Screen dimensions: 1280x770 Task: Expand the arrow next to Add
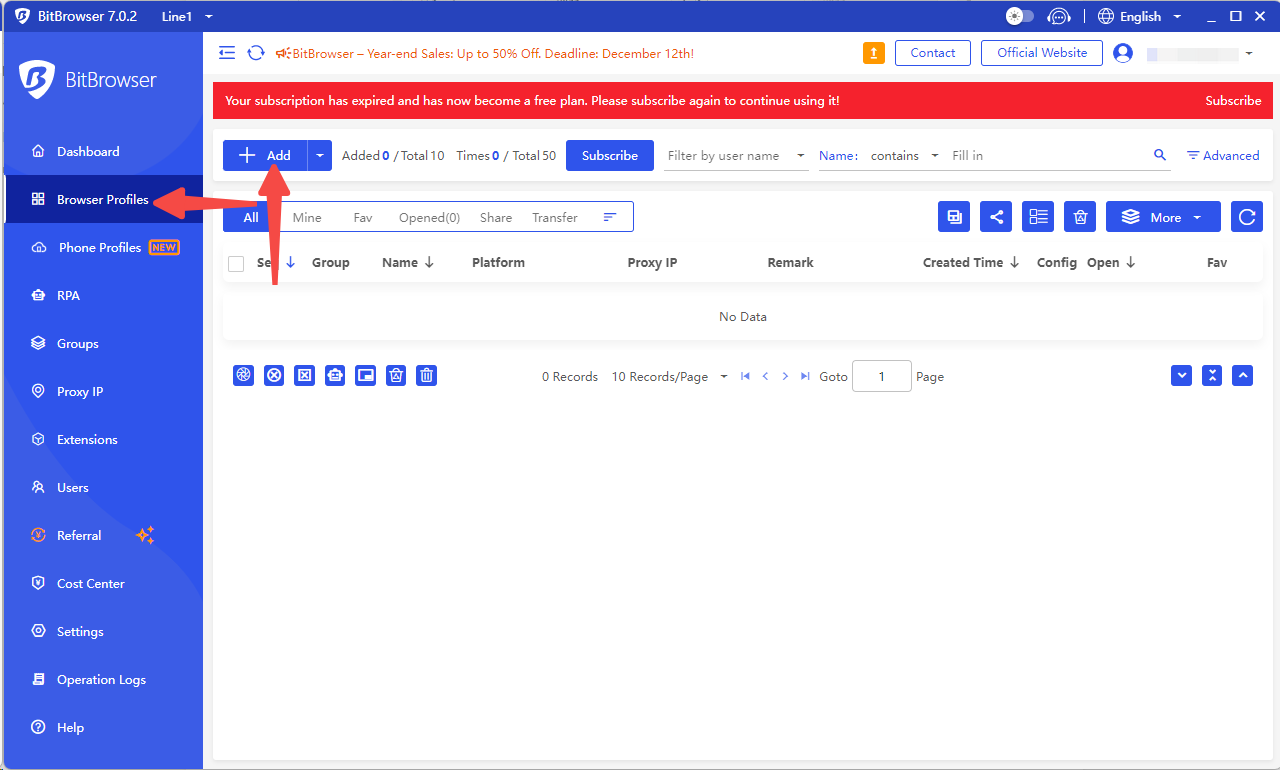pyautogui.click(x=320, y=155)
